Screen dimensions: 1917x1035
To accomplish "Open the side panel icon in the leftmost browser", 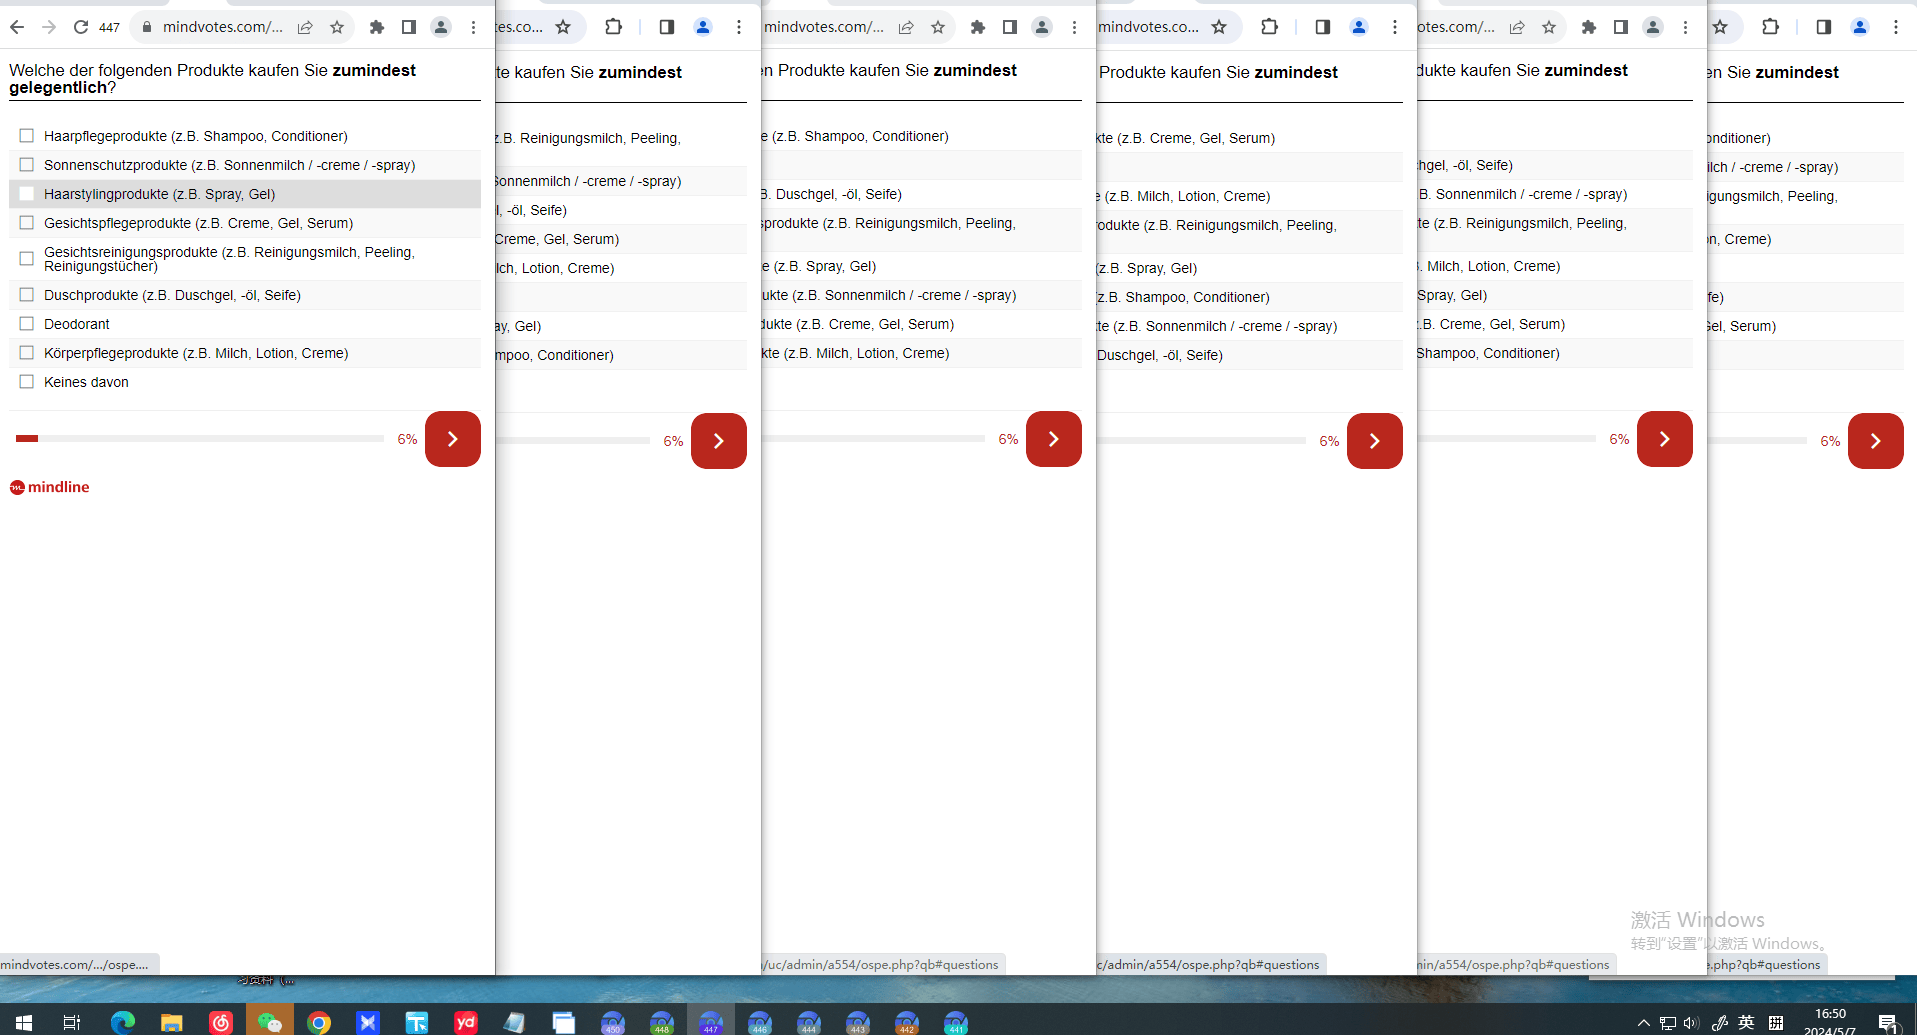I will coord(409,27).
